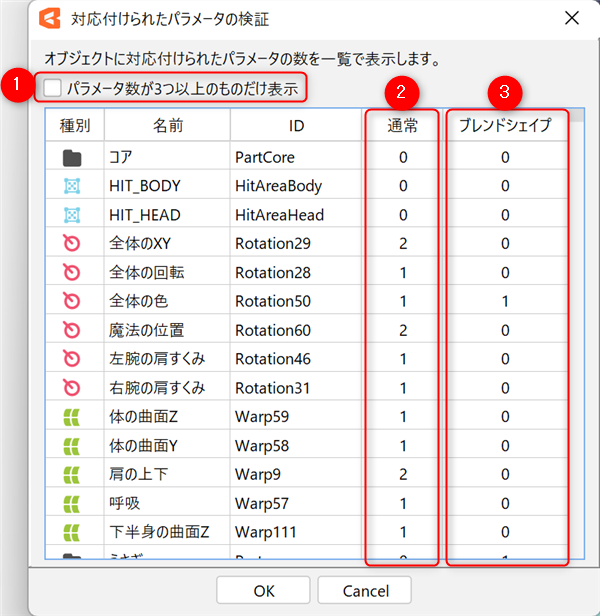Sort by the ブレンドシェイプ column header

click(506, 126)
